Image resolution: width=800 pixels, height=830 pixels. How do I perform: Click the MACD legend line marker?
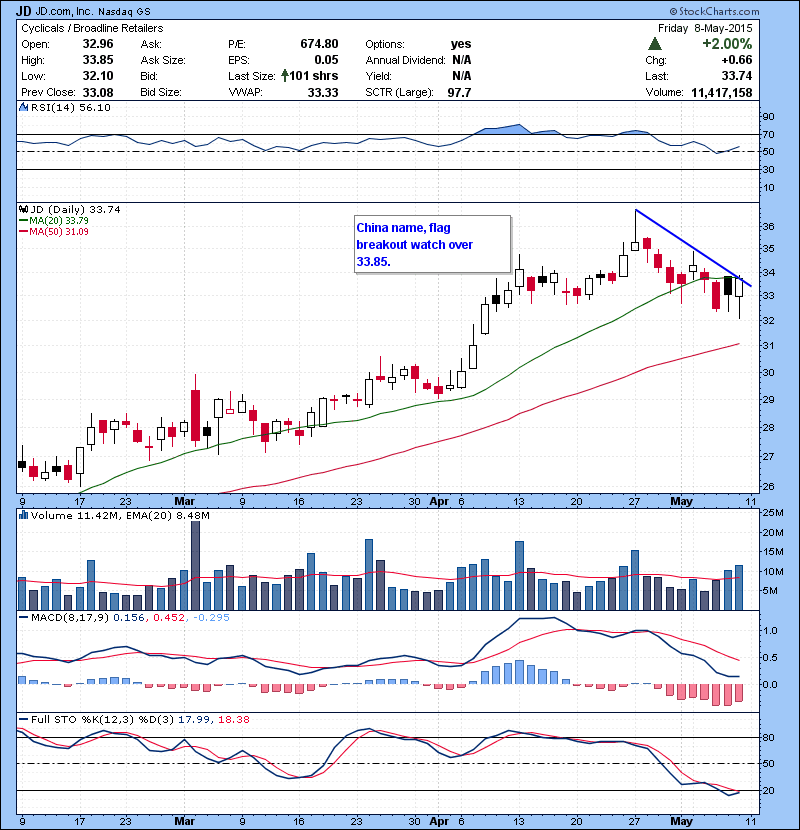[x=24, y=617]
